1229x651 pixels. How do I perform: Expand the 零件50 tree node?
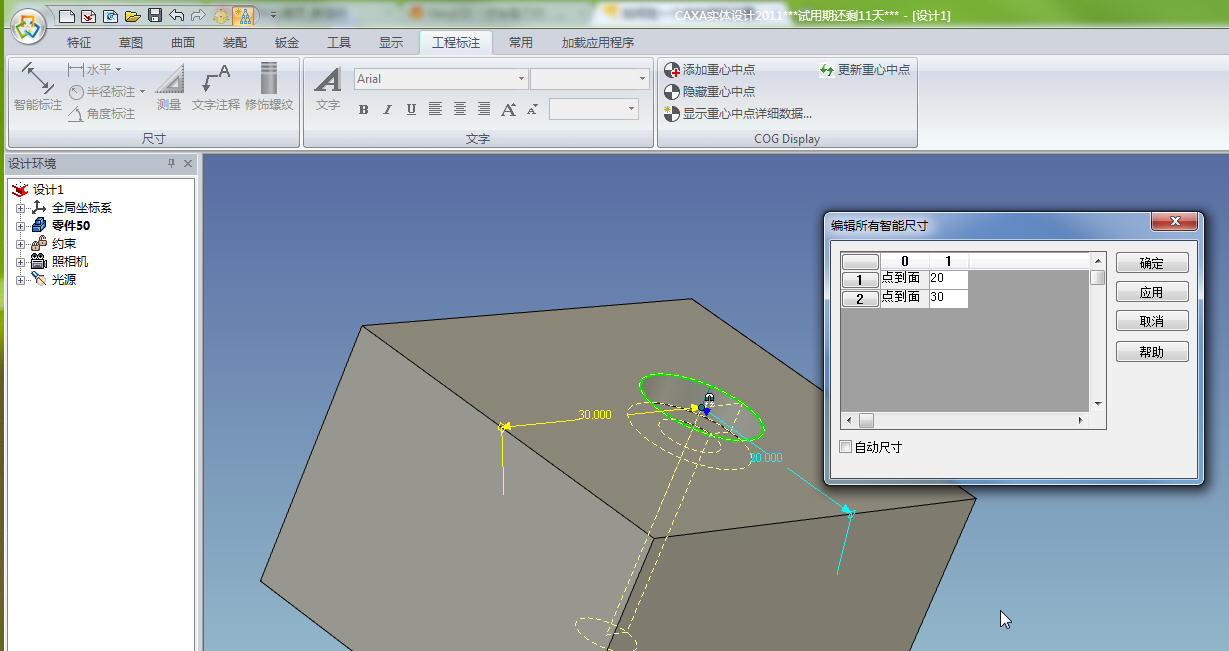(x=21, y=226)
